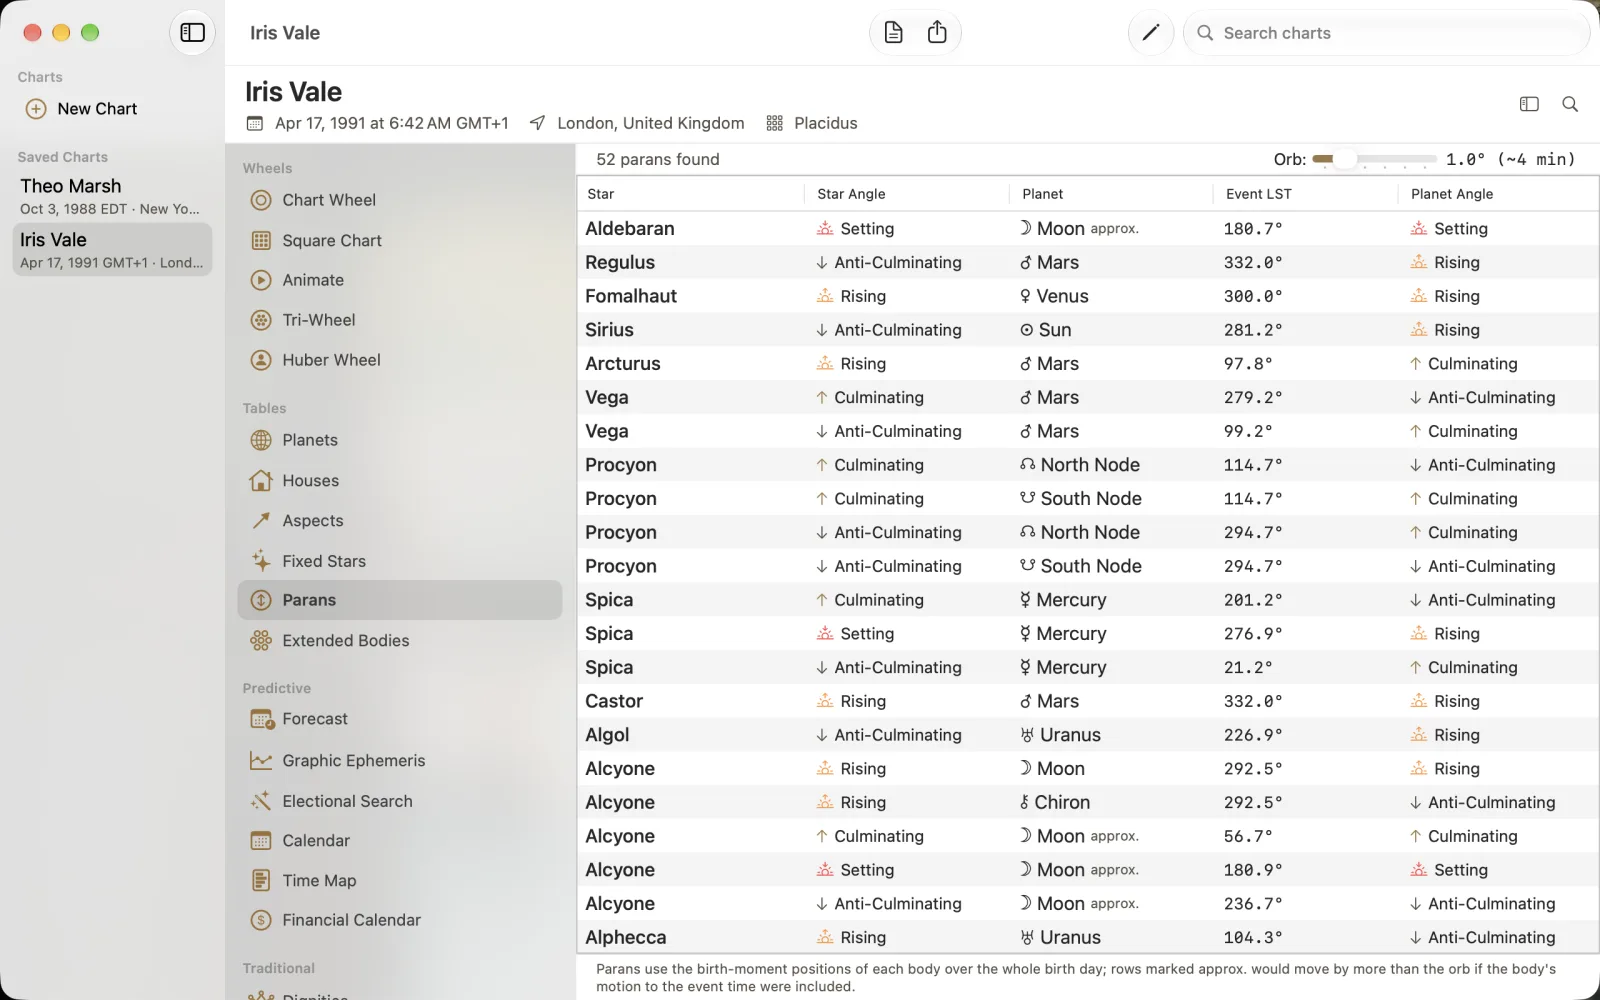Click the share icon in toolbar
This screenshot has height=1000, width=1600.
click(x=937, y=33)
